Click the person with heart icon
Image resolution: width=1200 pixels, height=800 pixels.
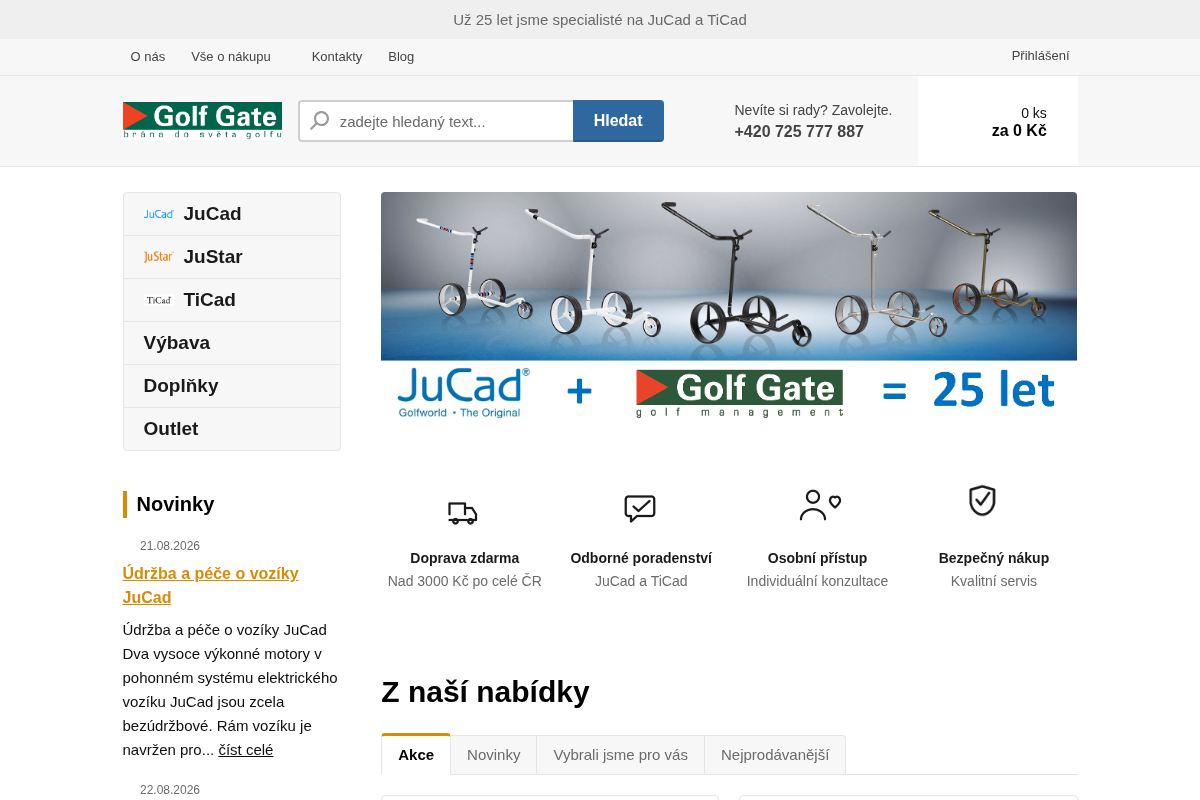coord(820,505)
